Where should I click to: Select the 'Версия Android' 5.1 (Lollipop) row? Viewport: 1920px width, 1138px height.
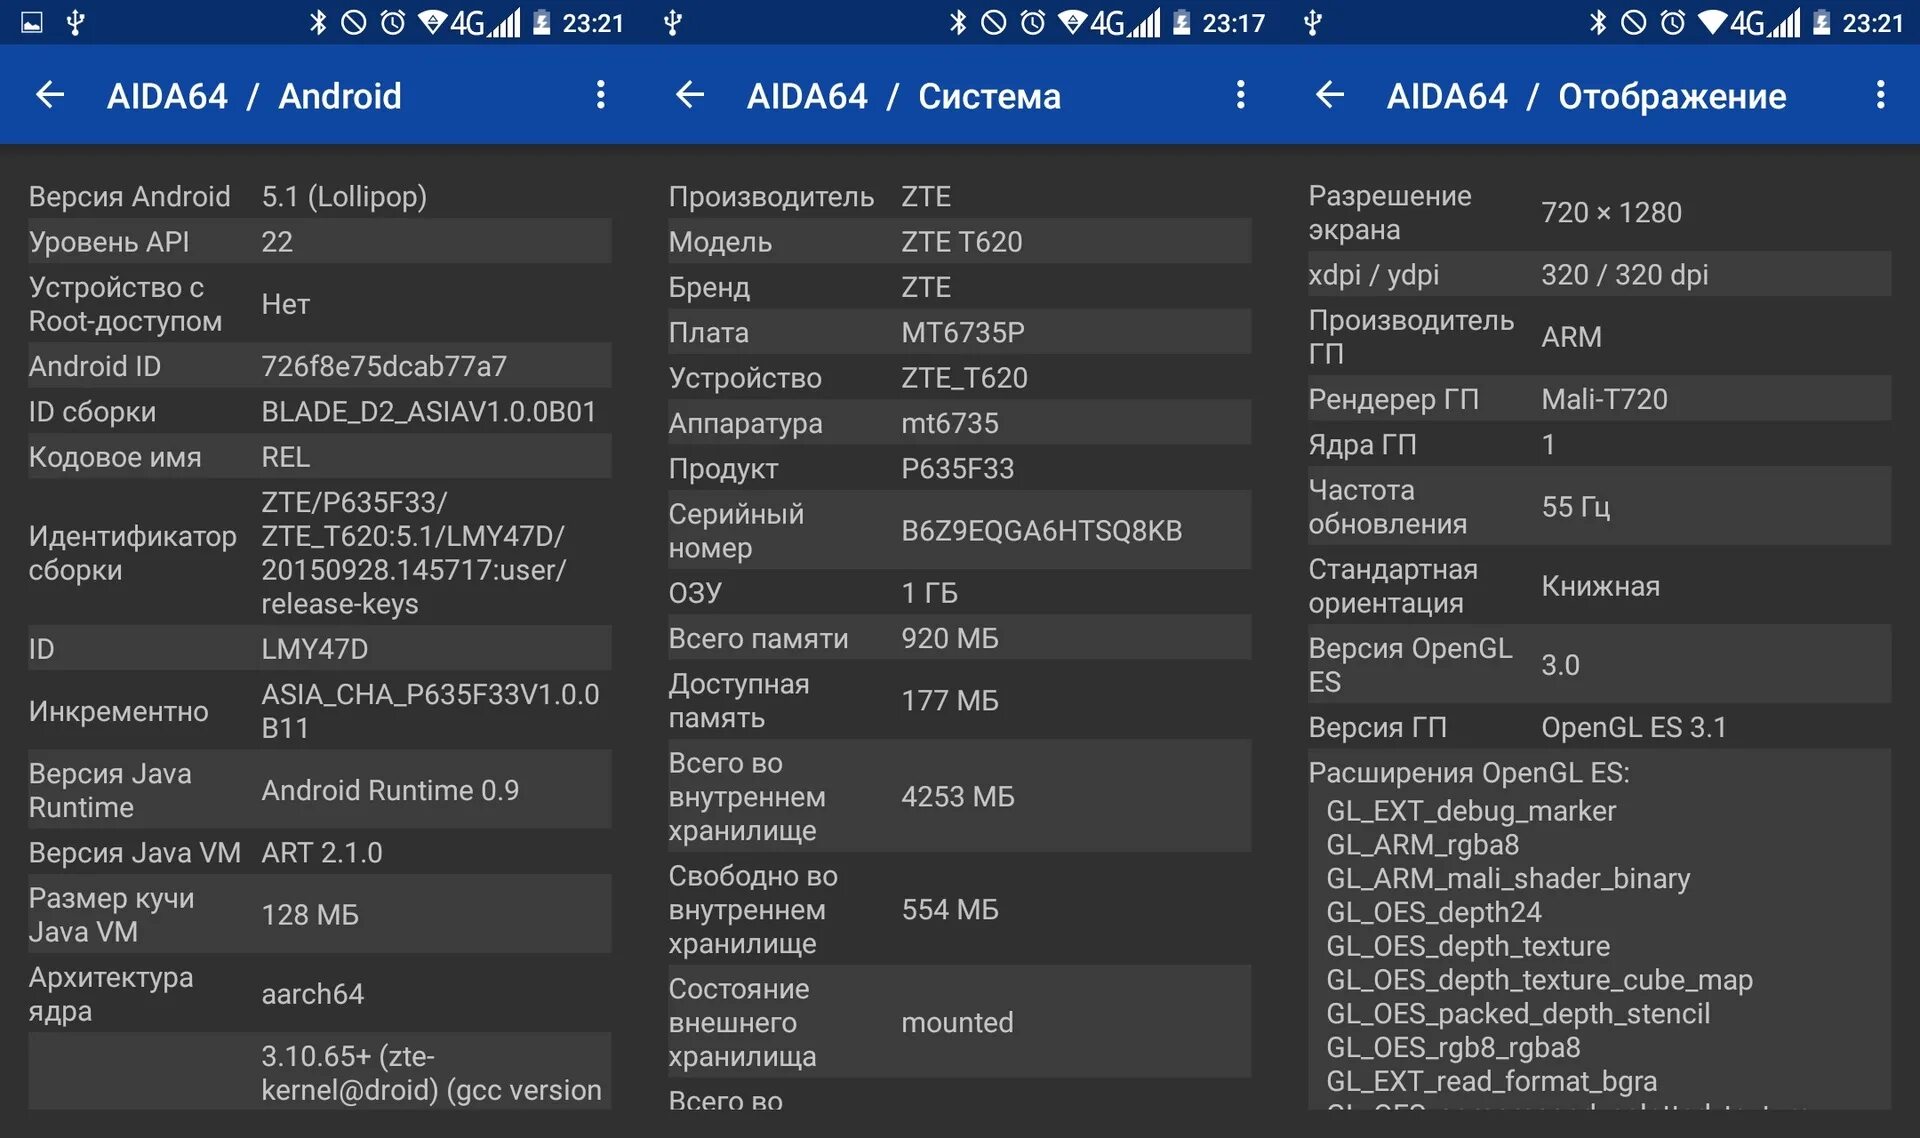(x=320, y=196)
